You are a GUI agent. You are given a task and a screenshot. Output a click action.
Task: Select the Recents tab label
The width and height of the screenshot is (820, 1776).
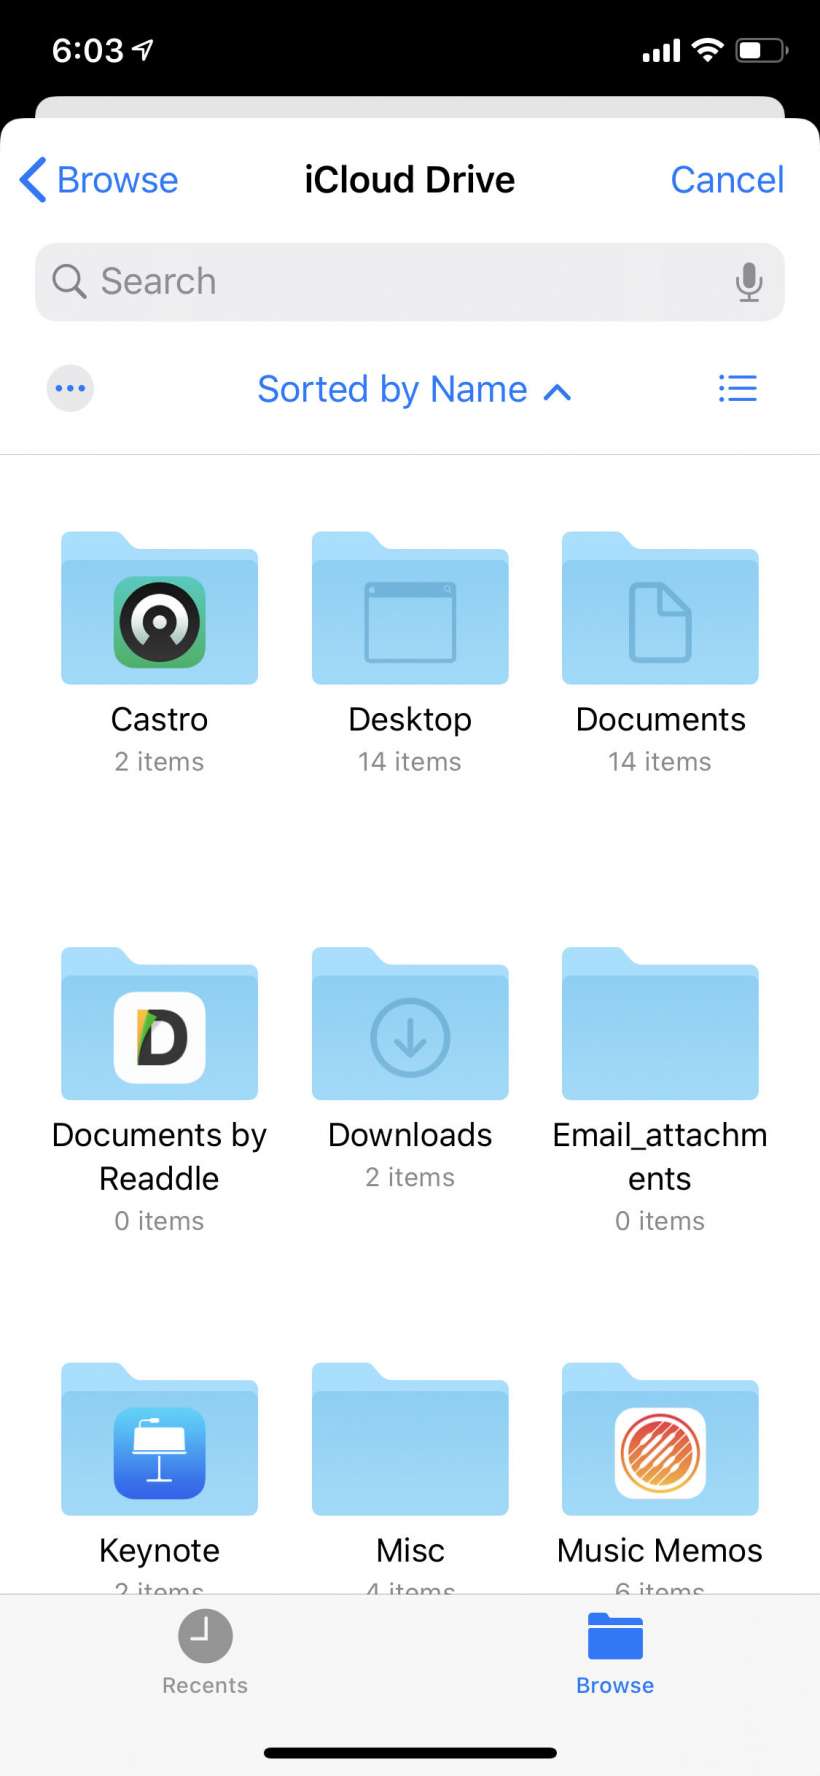click(205, 1685)
